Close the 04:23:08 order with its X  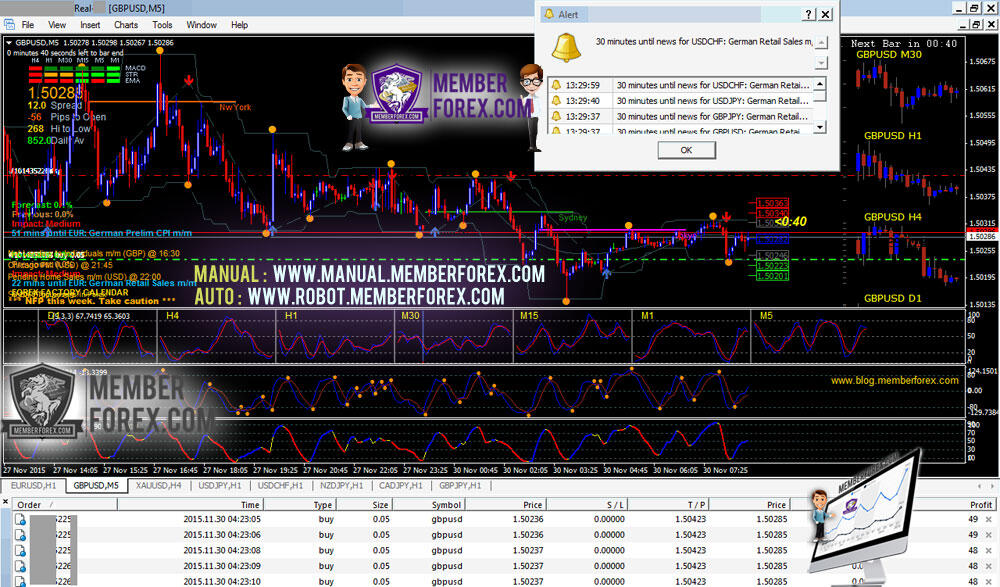(989, 550)
